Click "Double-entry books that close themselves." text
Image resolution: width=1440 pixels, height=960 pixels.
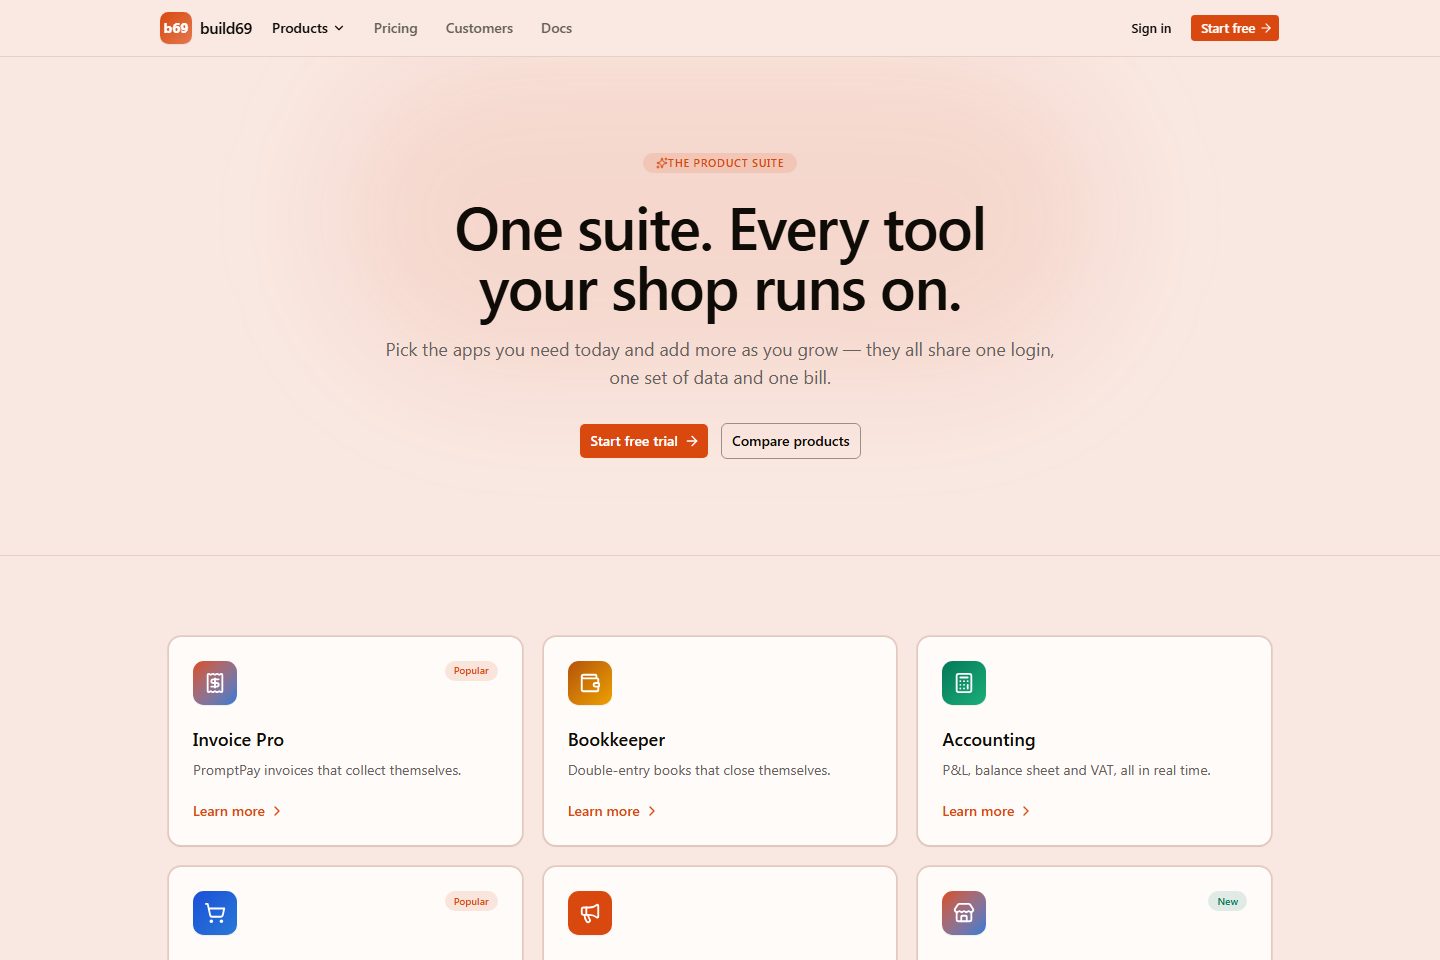click(x=699, y=770)
